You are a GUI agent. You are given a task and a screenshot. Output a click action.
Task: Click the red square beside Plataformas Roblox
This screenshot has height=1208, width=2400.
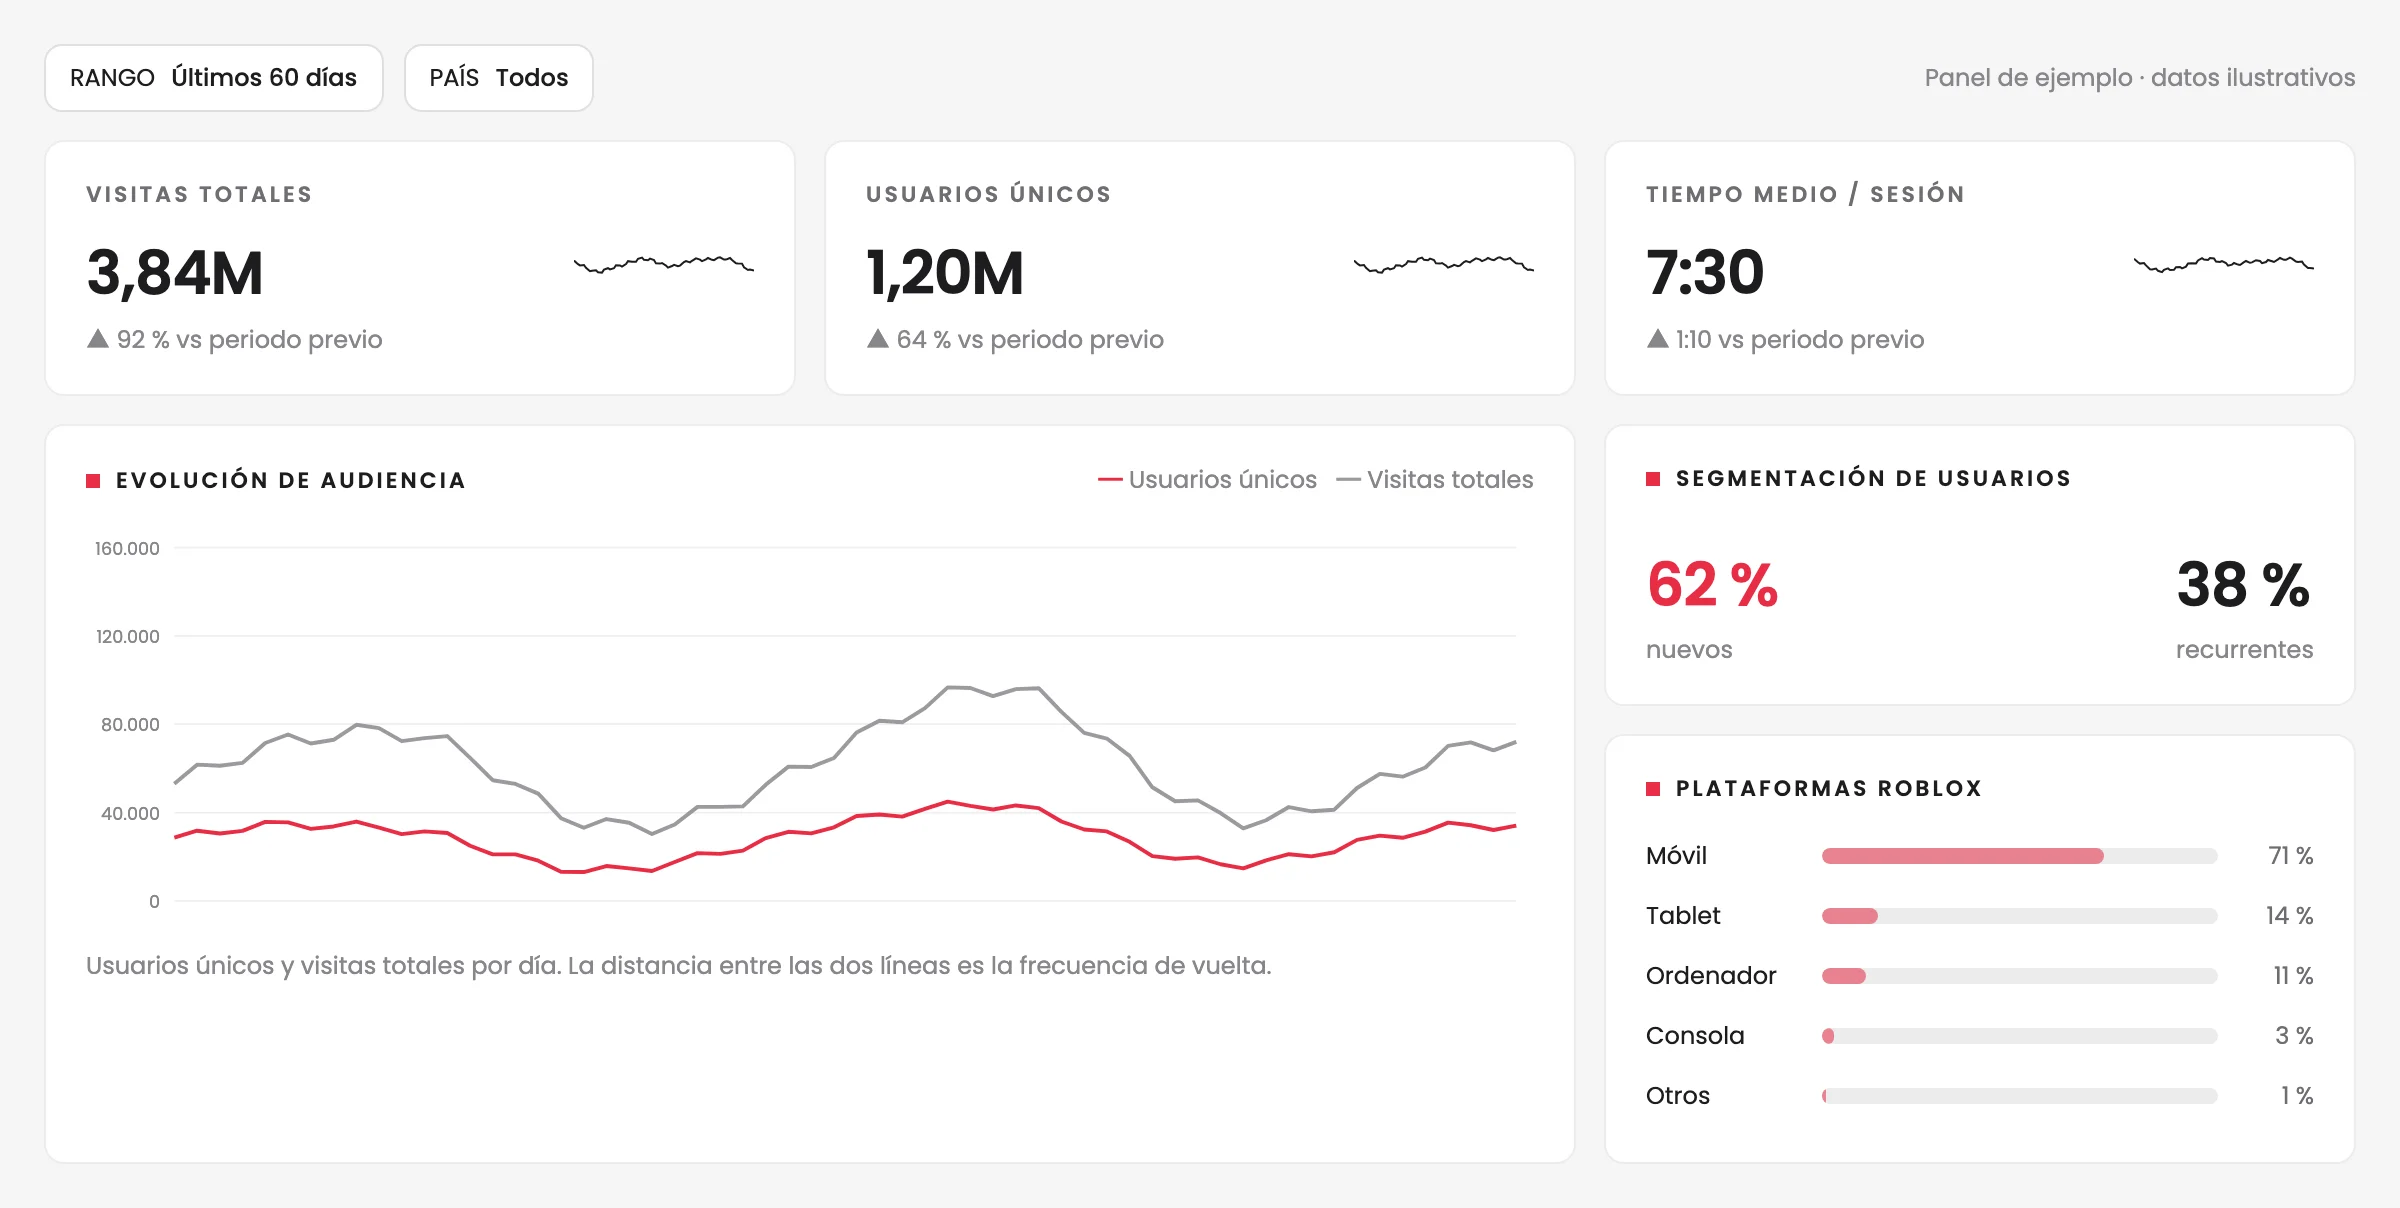(1653, 789)
